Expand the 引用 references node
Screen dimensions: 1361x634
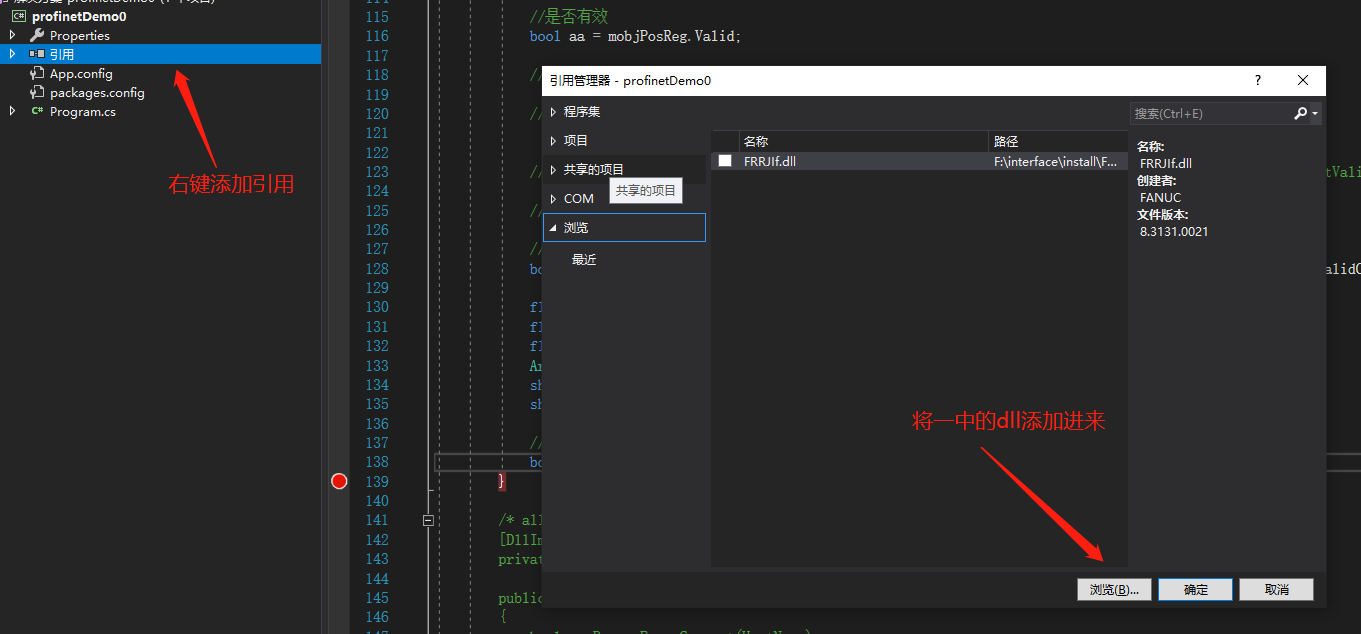tap(13, 54)
